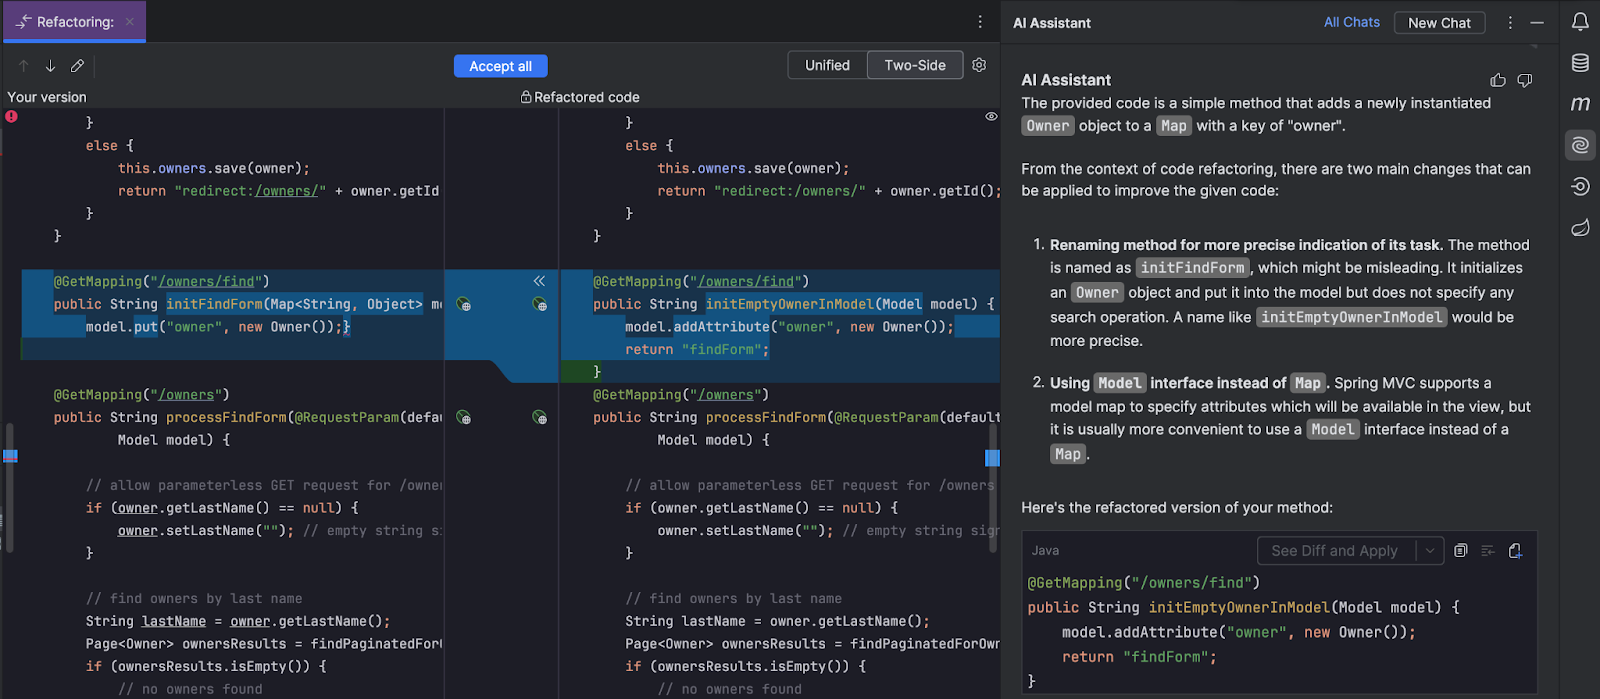Open the Maven tool window
Image resolution: width=1600 pixels, height=699 pixels.
1580,104
